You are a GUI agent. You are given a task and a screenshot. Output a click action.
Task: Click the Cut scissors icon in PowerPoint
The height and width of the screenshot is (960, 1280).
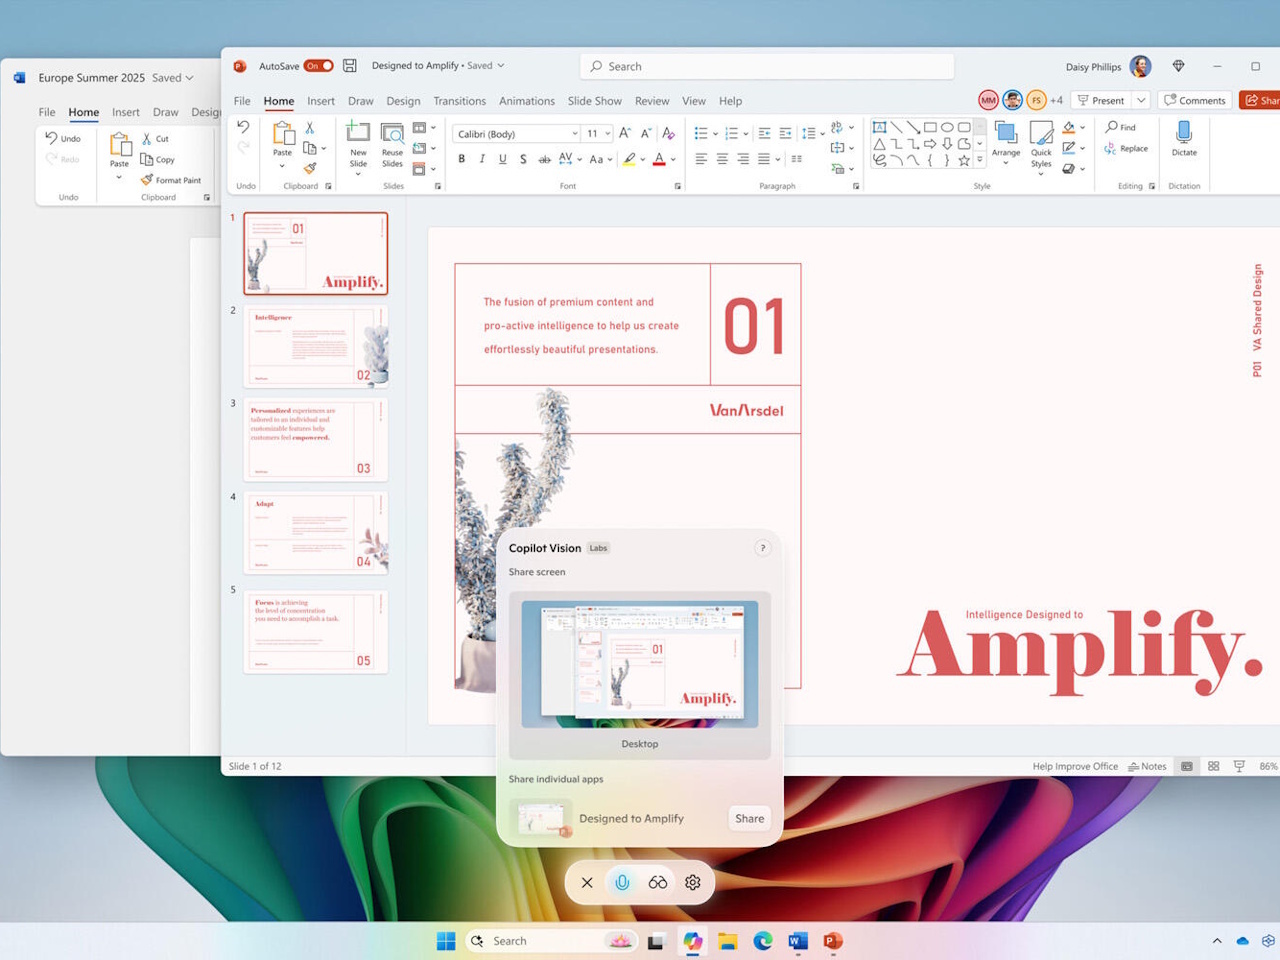tap(310, 128)
